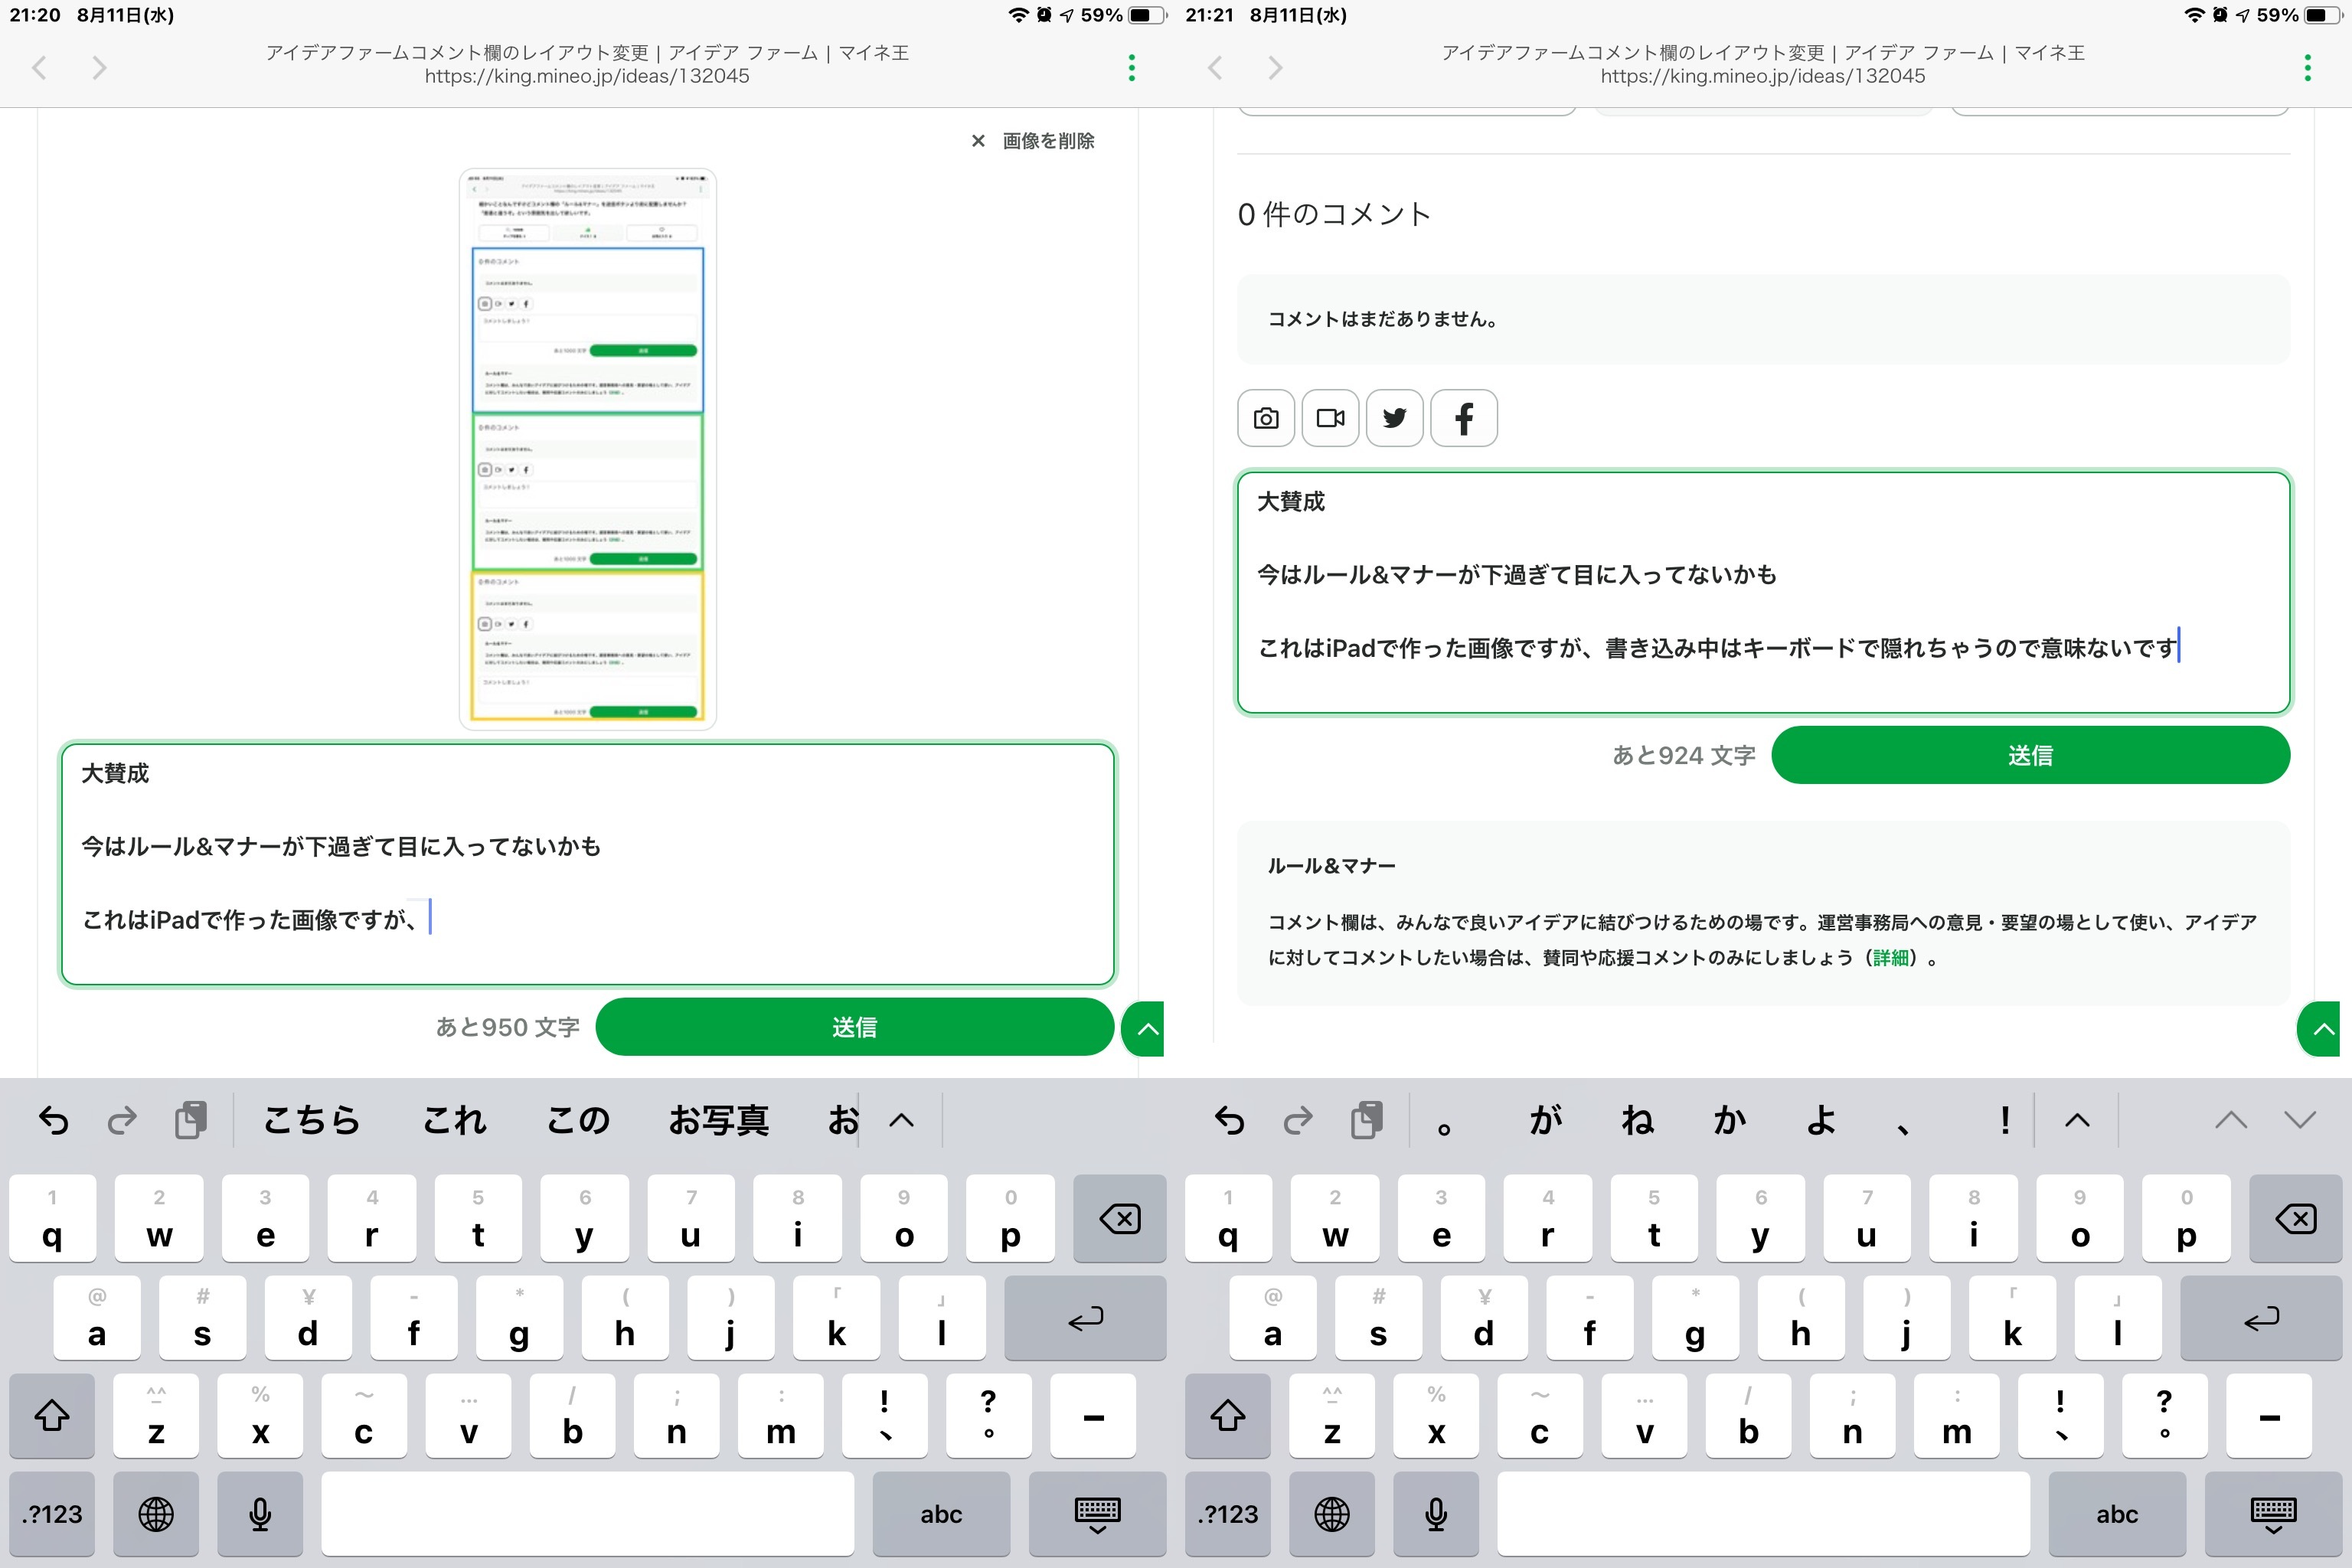Viewport: 2352px width, 1568px height.
Task: Select the suggestion ね on right keyboard
Action: [1637, 1120]
